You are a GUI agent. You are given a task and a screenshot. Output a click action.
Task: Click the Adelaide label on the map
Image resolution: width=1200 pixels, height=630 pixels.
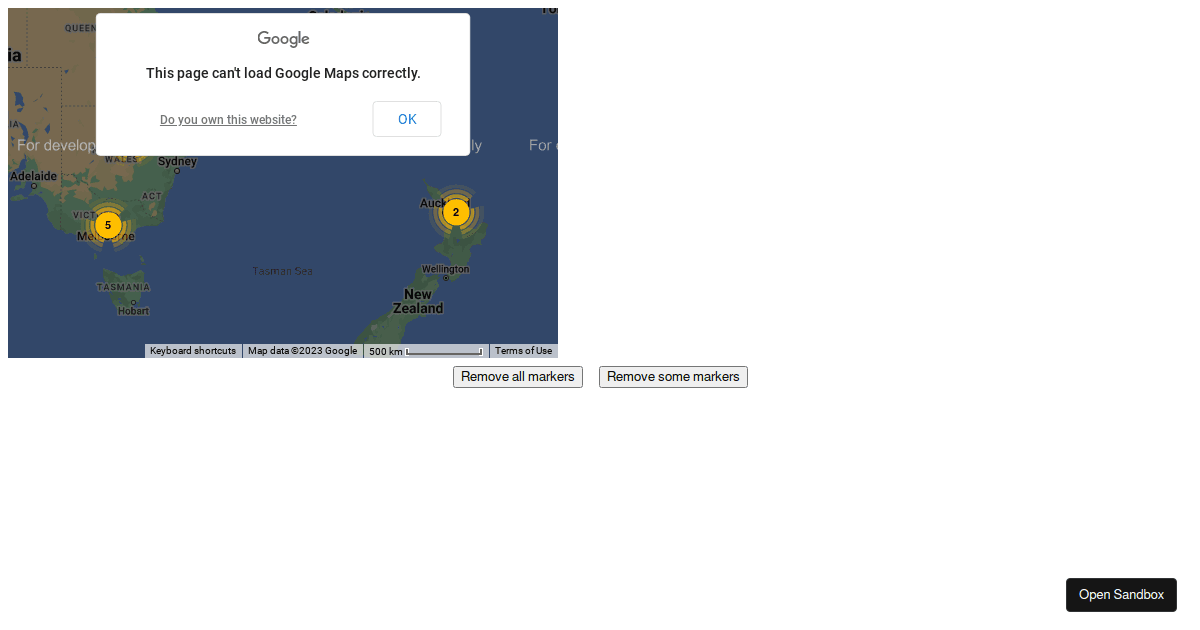click(33, 174)
